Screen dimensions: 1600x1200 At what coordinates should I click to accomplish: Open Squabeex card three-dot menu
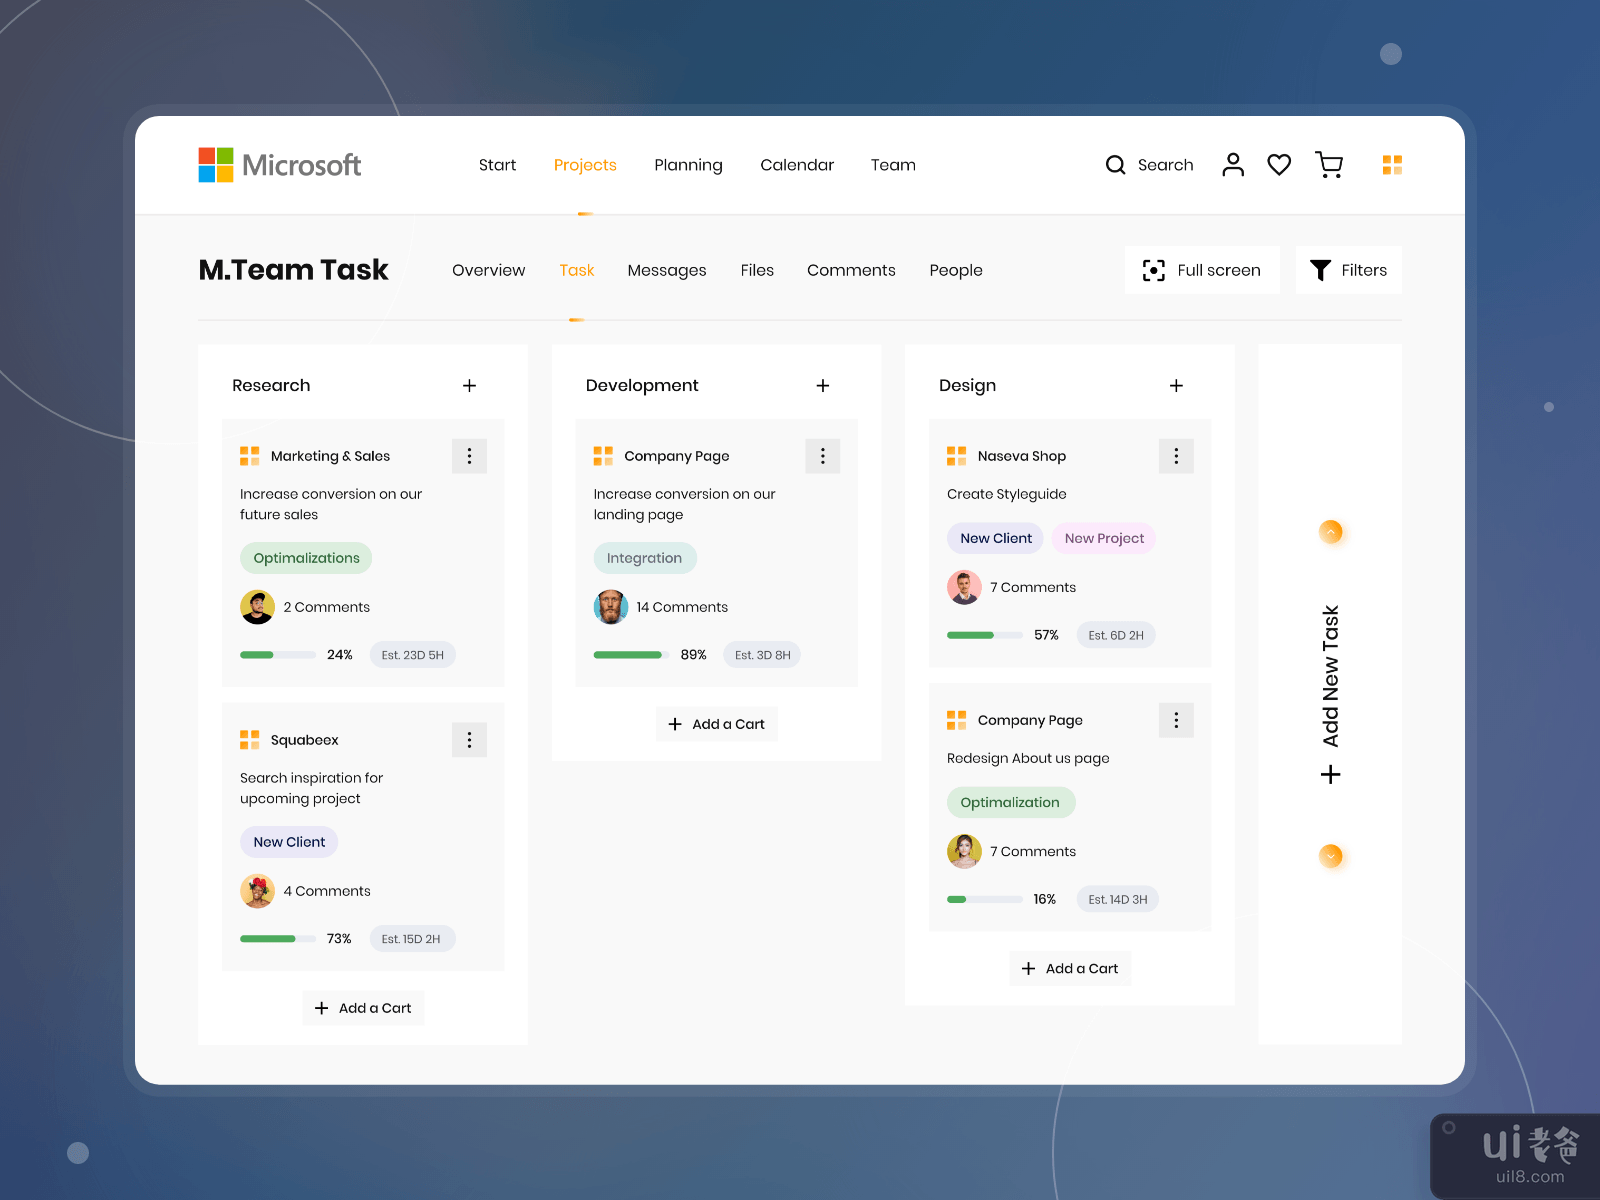coord(469,740)
